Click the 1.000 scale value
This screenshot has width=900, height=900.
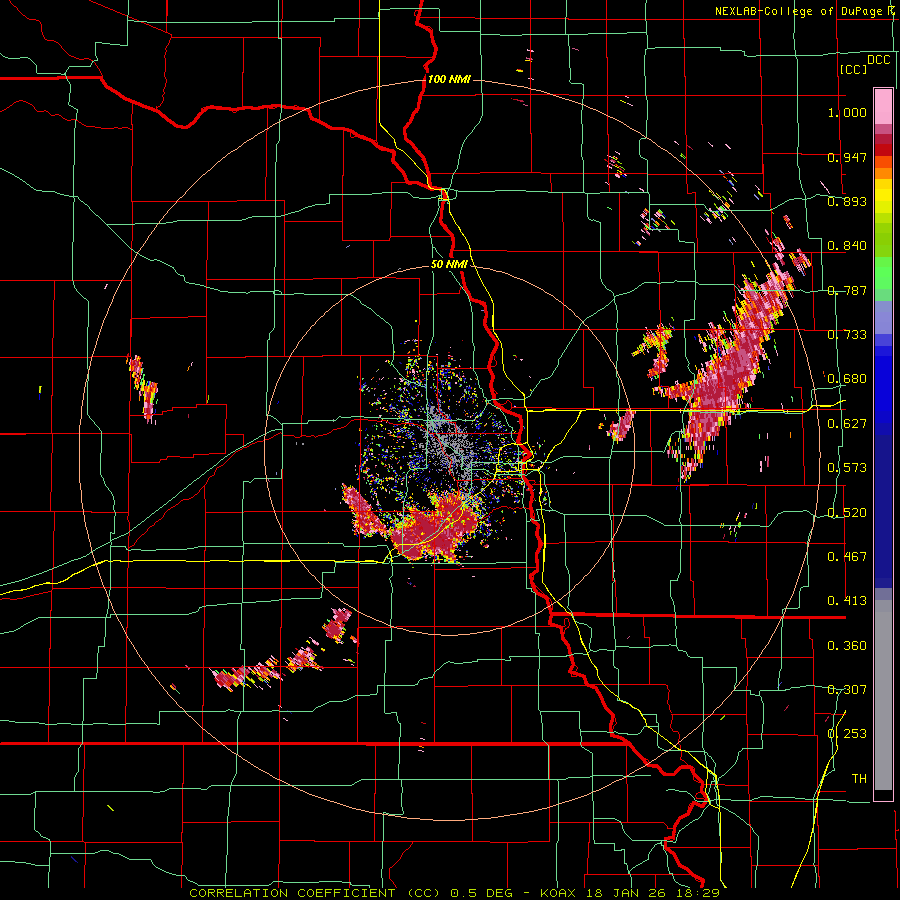[x=847, y=112]
